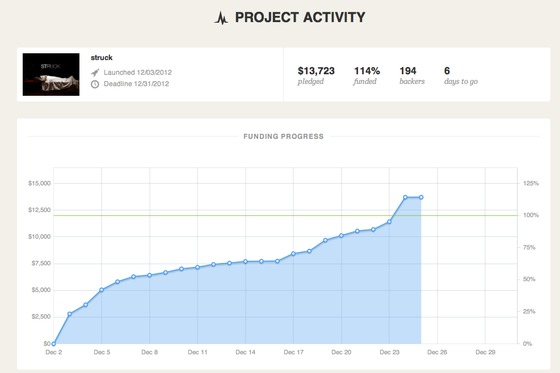The height and width of the screenshot is (373, 560).
Task: Select the final data point on the chart
Action: pyautogui.click(x=421, y=197)
